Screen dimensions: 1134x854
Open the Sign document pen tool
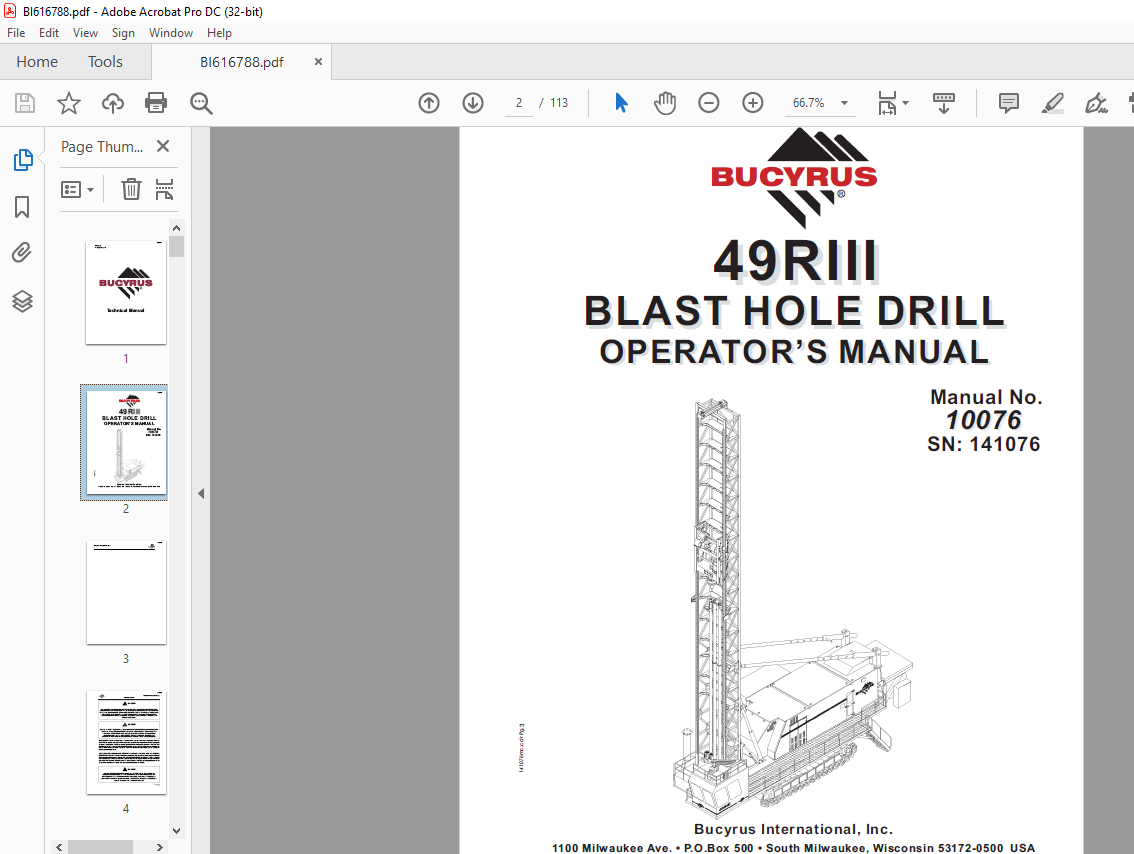1096,103
